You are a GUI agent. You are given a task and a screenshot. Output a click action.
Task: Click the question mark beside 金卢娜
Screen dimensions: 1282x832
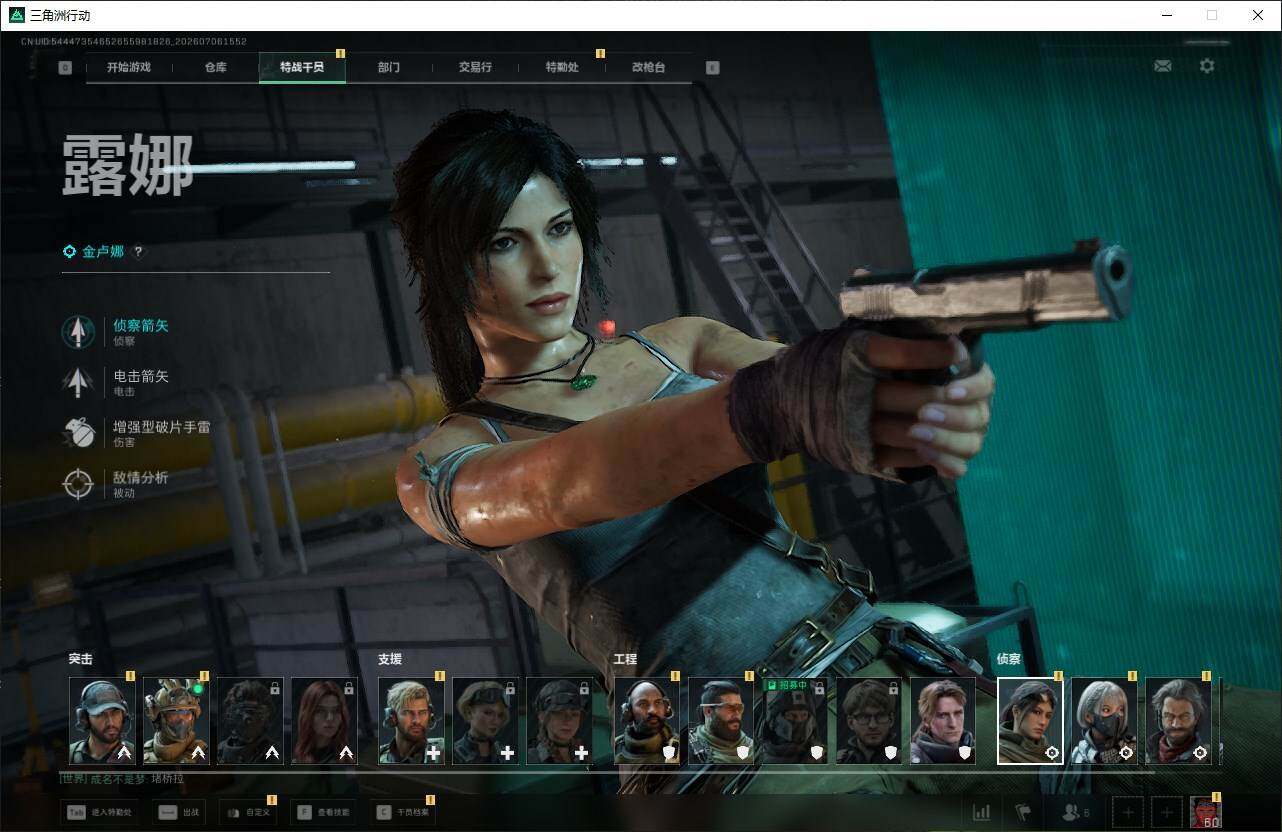tap(138, 252)
